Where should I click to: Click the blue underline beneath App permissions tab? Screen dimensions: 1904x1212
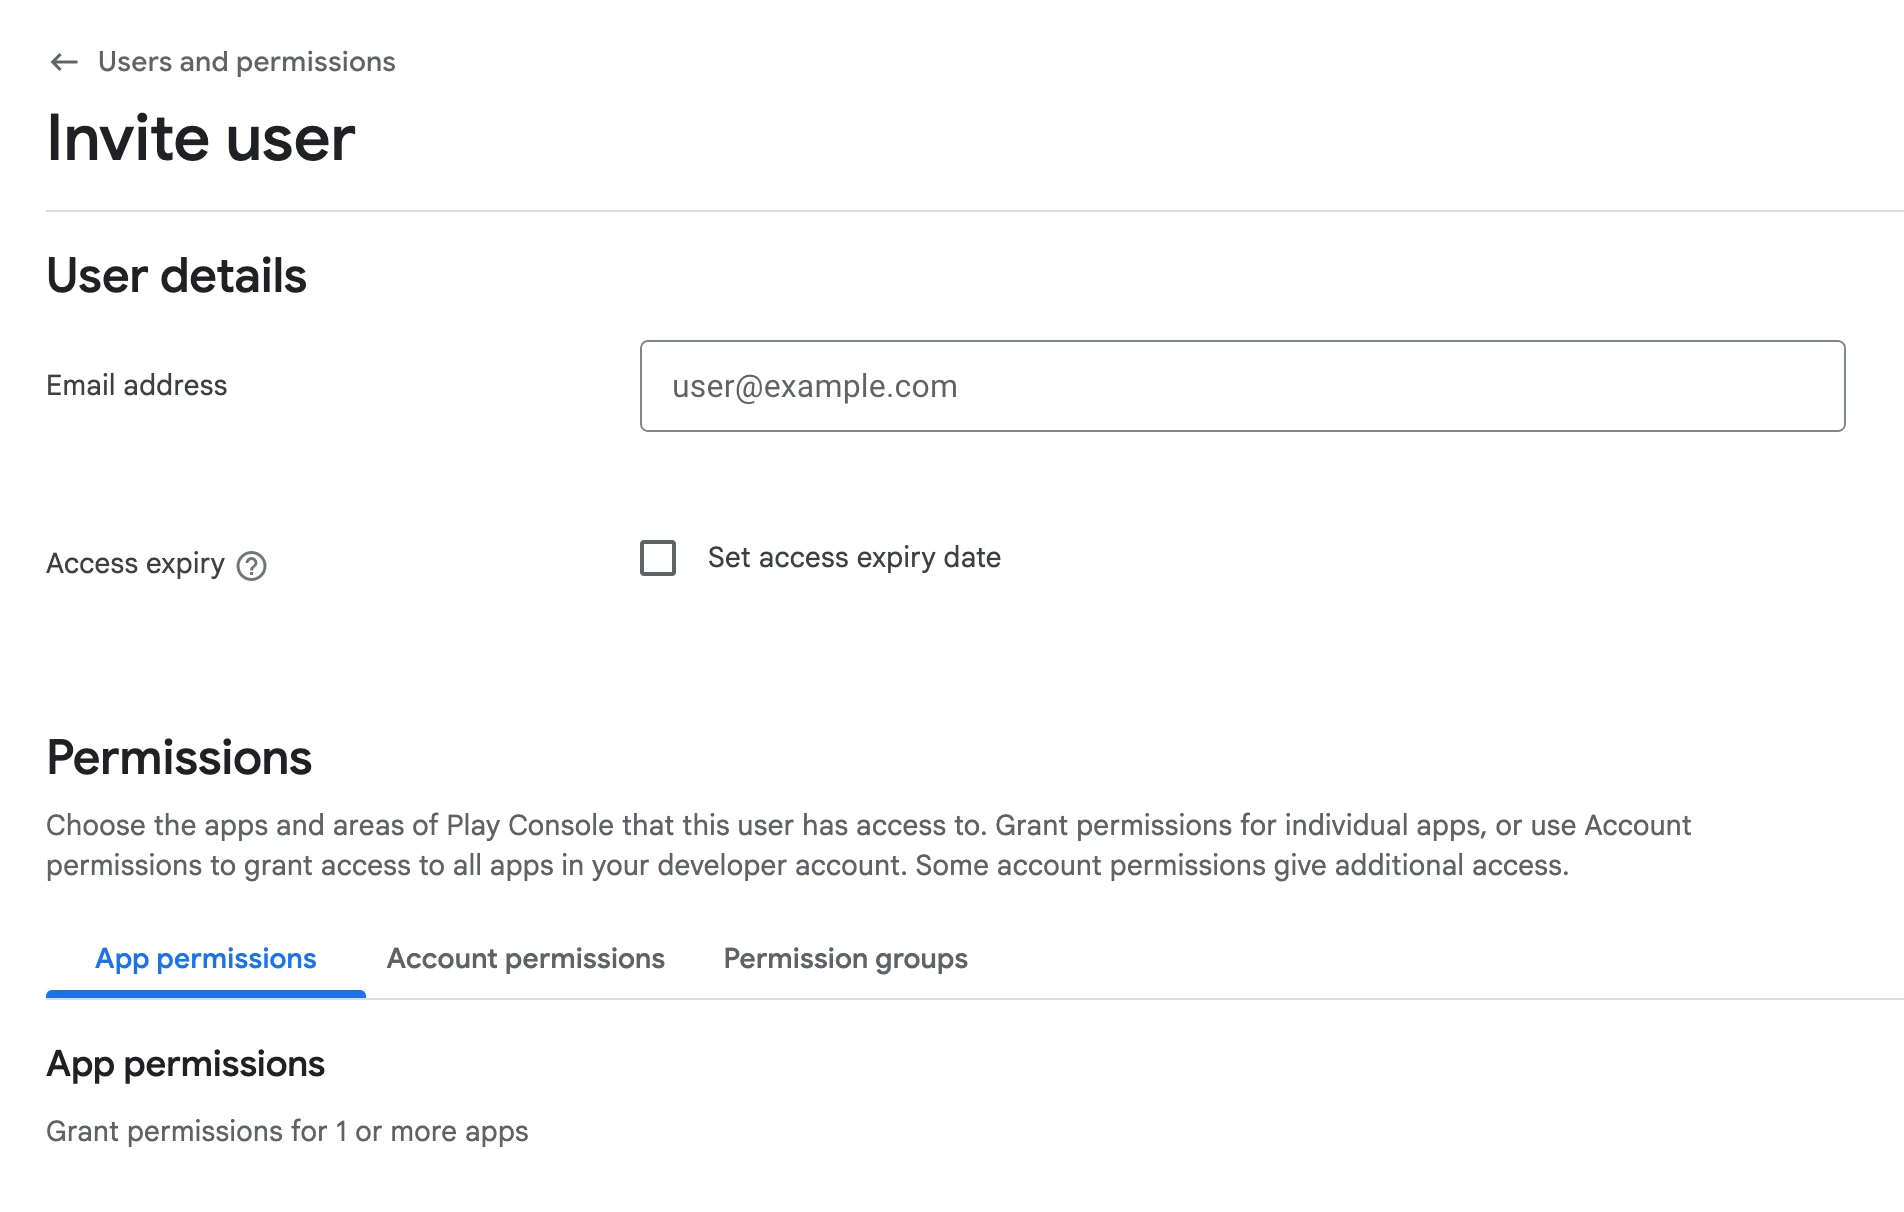coord(206,994)
